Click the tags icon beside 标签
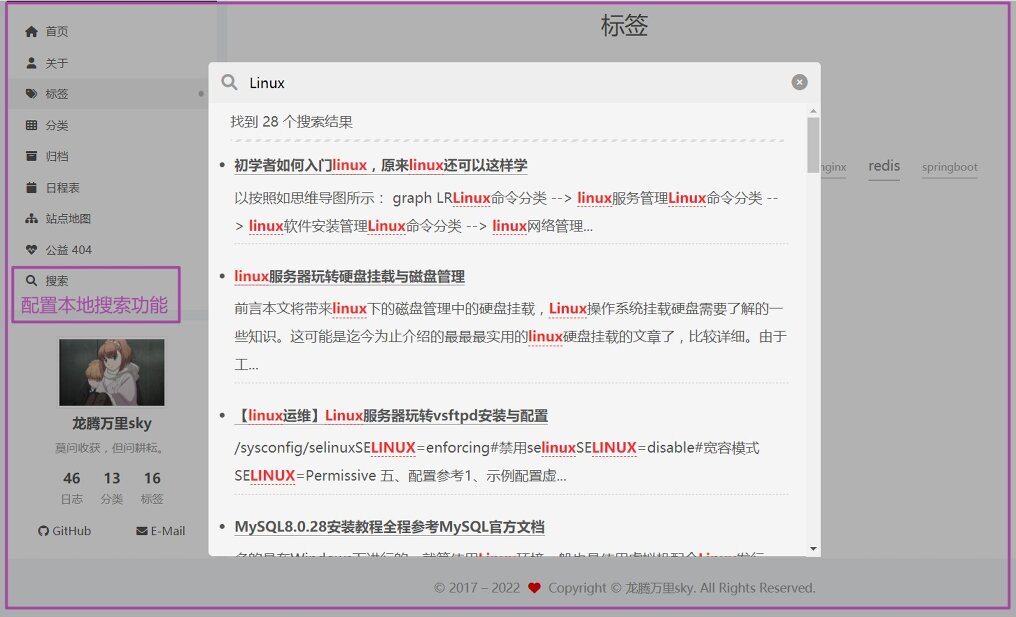Image resolution: width=1016 pixels, height=617 pixels. coord(31,94)
